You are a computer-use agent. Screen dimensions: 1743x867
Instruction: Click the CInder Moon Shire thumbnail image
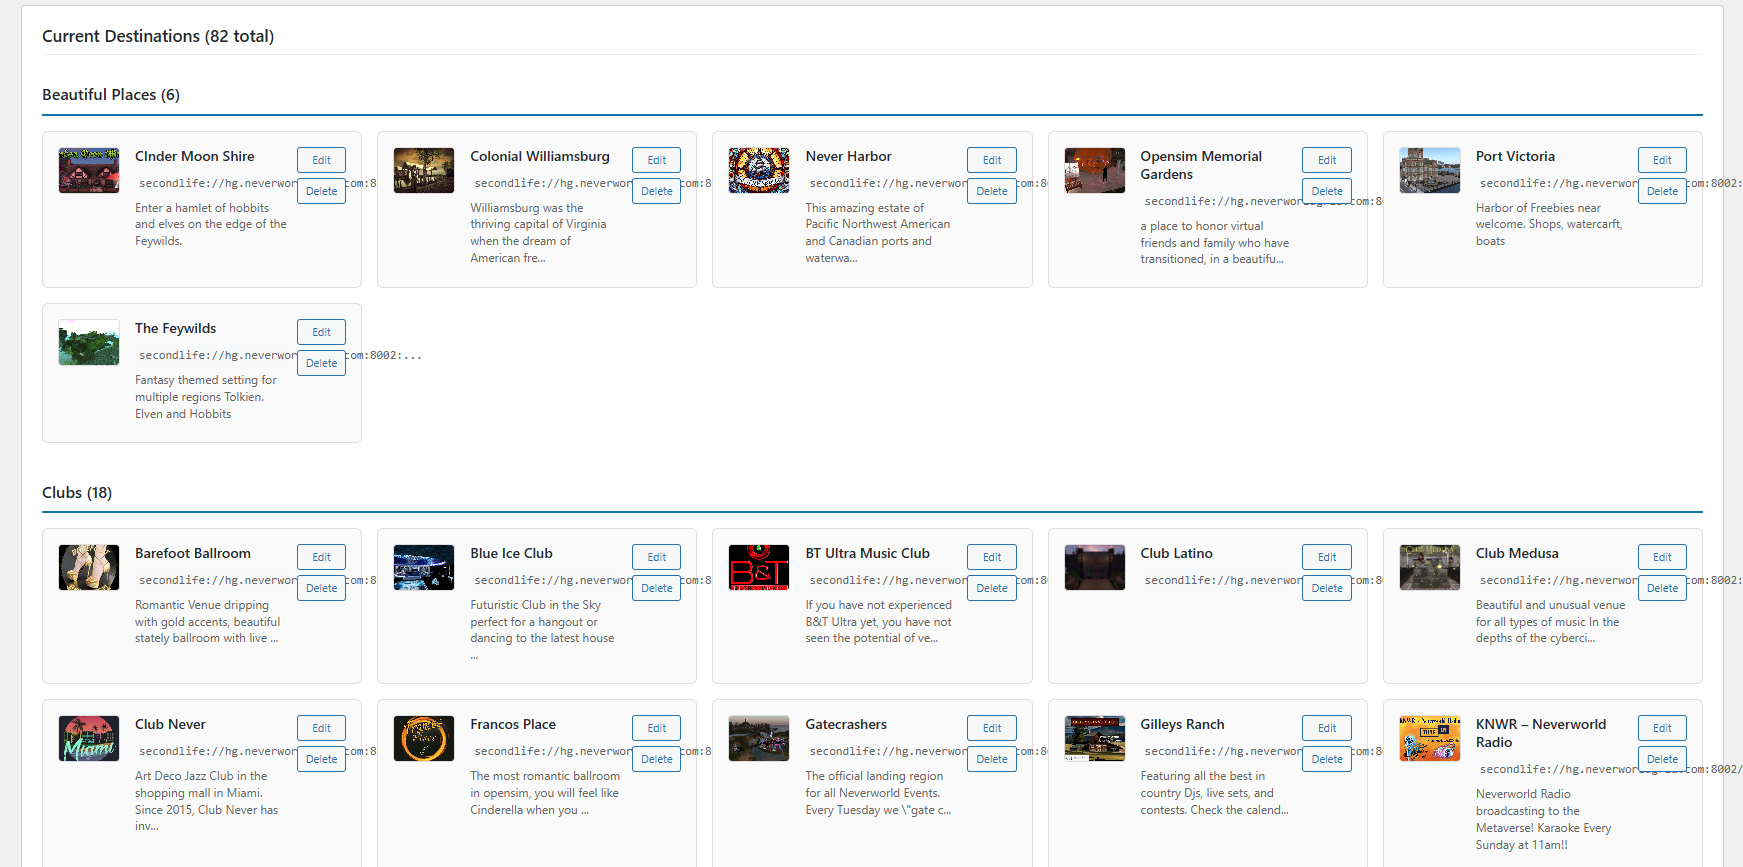[89, 170]
